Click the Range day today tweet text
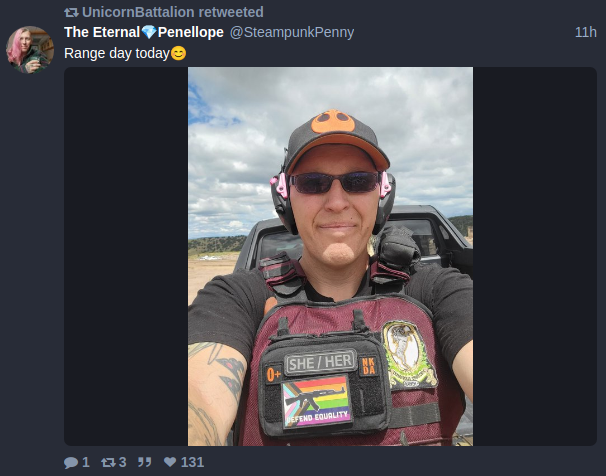 pos(117,53)
